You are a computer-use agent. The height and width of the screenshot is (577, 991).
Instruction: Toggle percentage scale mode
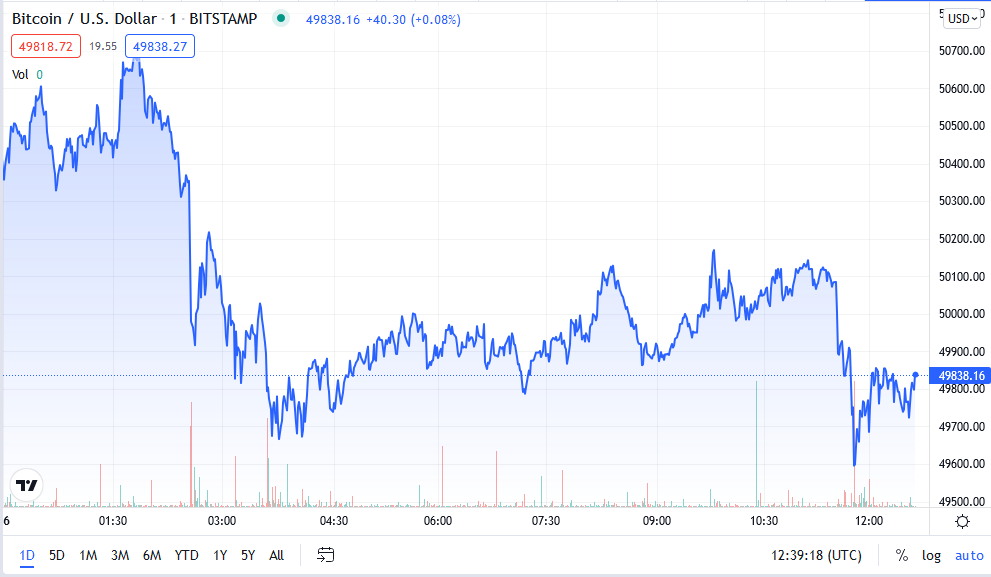point(901,555)
